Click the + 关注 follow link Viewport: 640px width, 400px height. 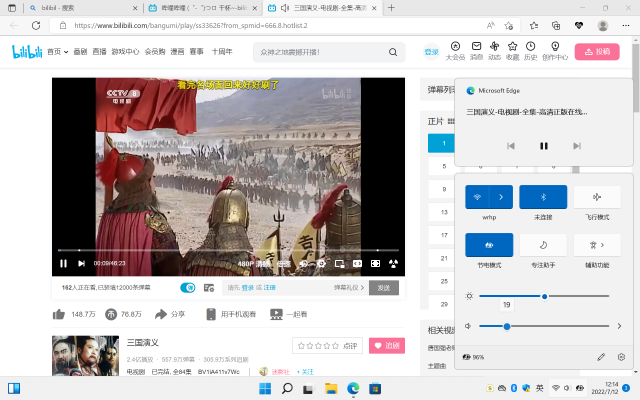point(305,372)
